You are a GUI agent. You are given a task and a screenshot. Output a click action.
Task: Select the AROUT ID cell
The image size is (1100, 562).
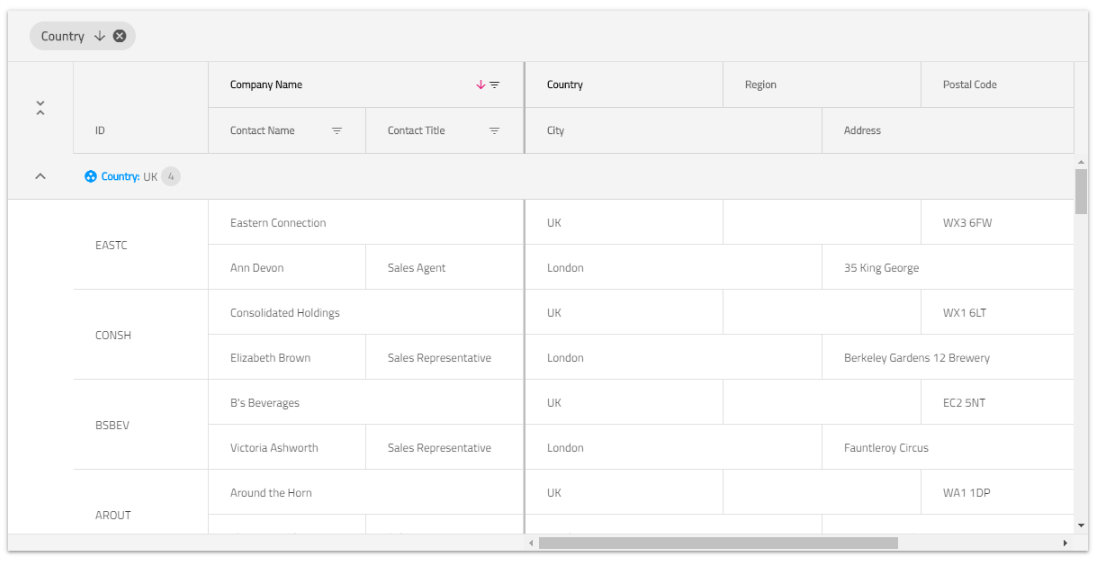141,502
